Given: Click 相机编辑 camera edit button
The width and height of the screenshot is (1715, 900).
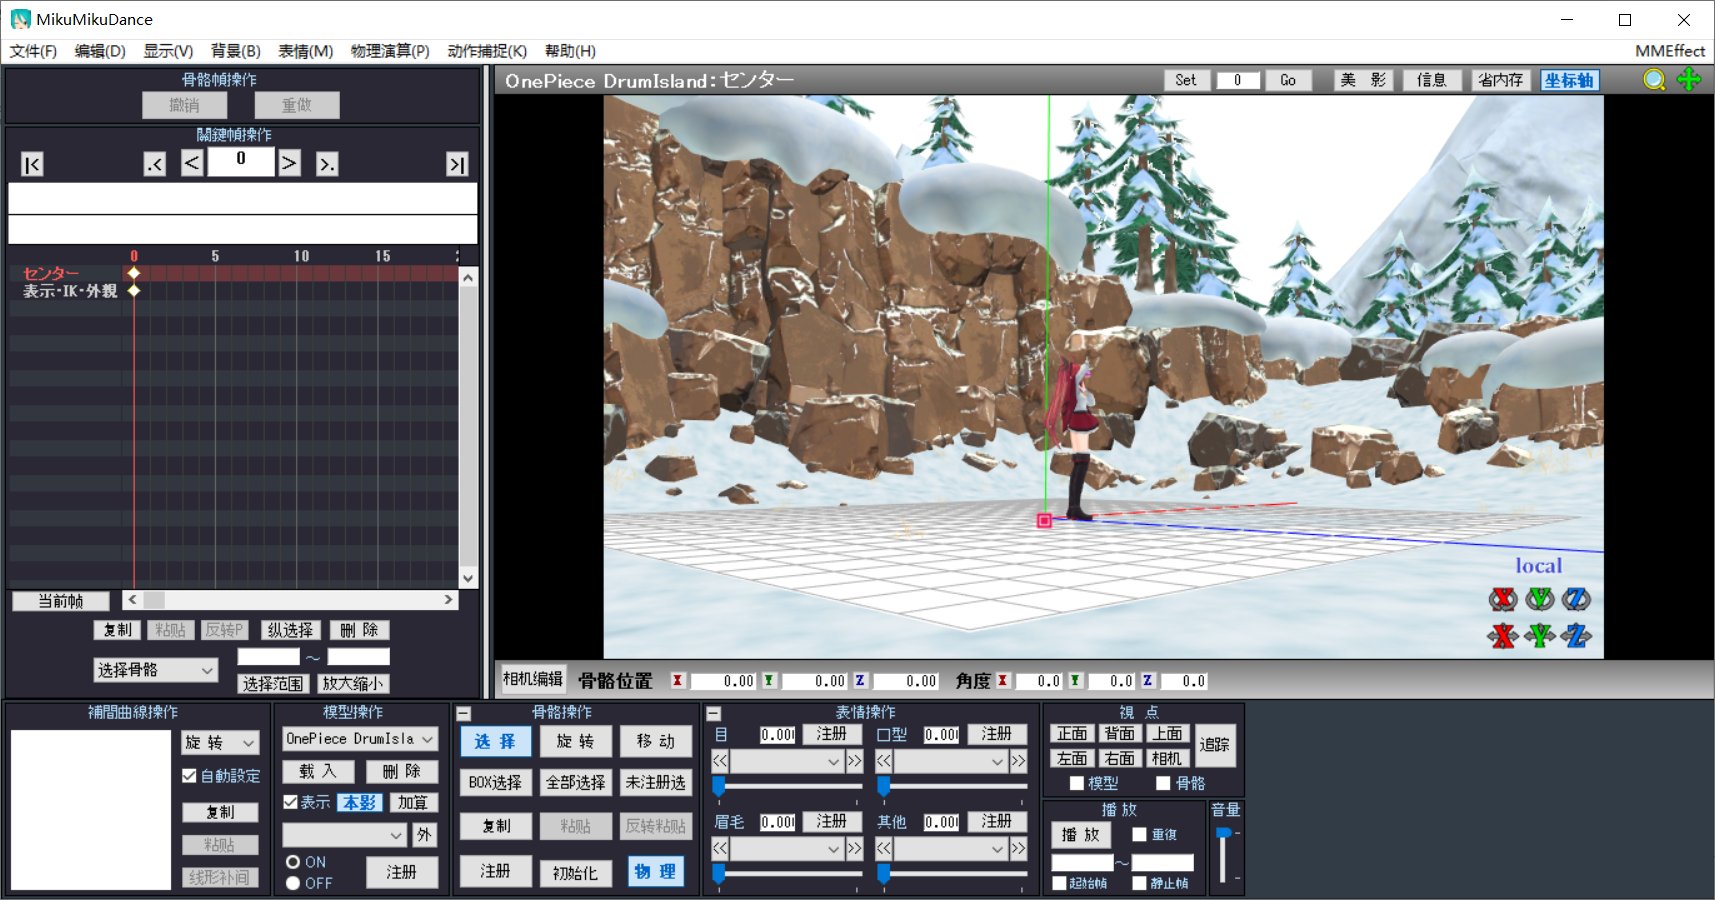Looking at the screenshot, I should tap(533, 679).
